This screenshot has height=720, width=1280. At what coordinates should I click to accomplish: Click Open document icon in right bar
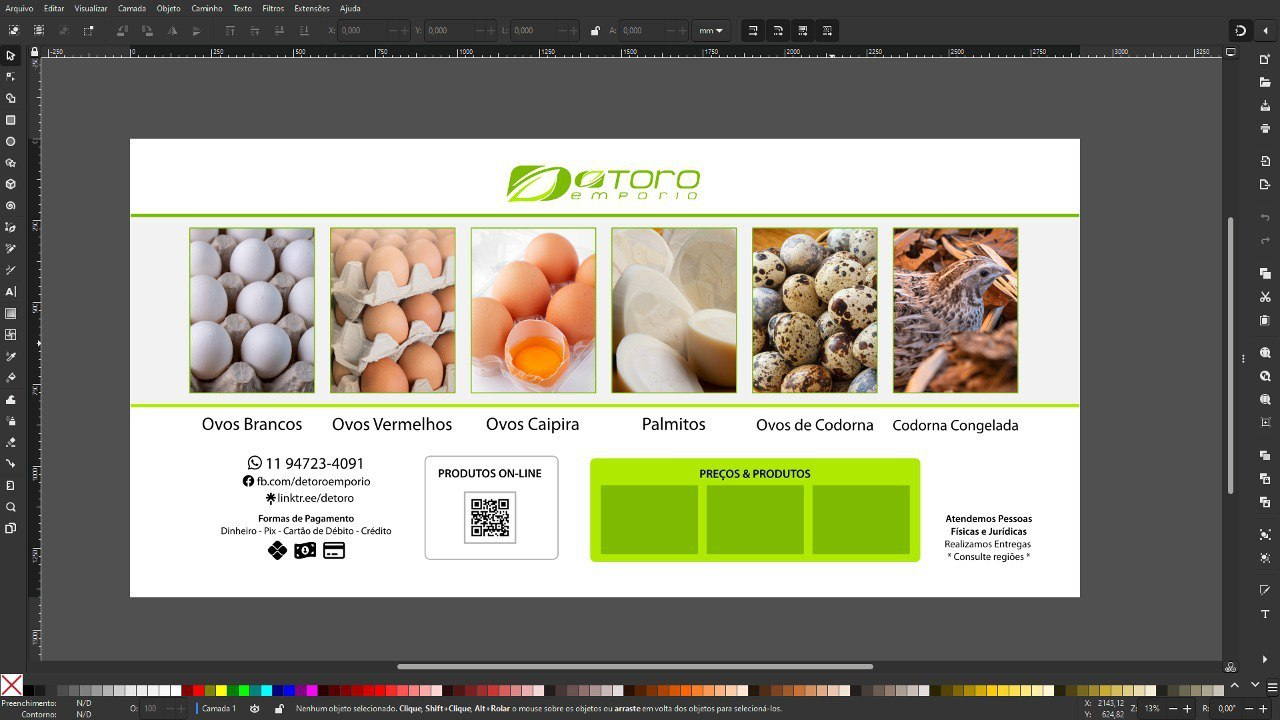(1265, 82)
